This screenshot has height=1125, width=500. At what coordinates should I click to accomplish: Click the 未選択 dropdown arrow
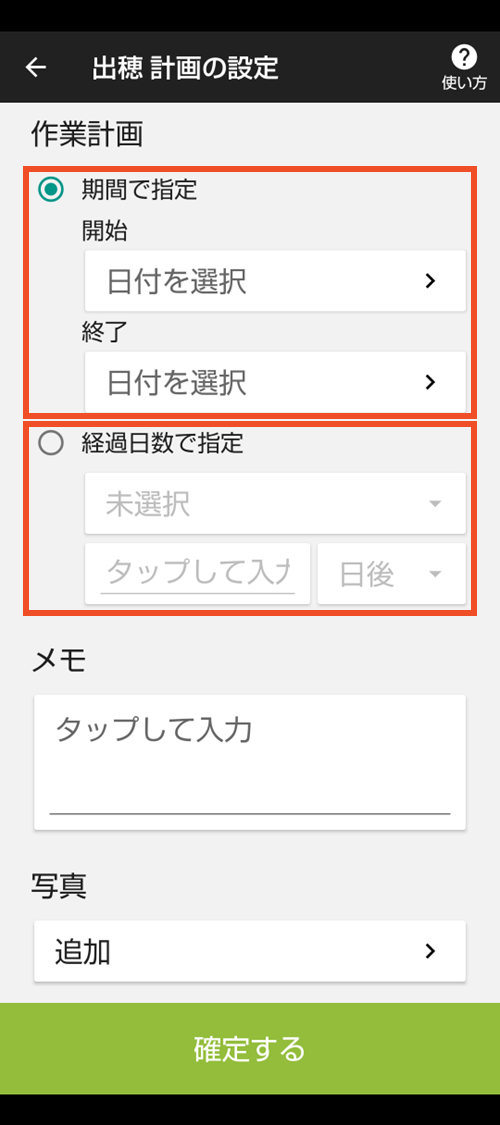435,504
